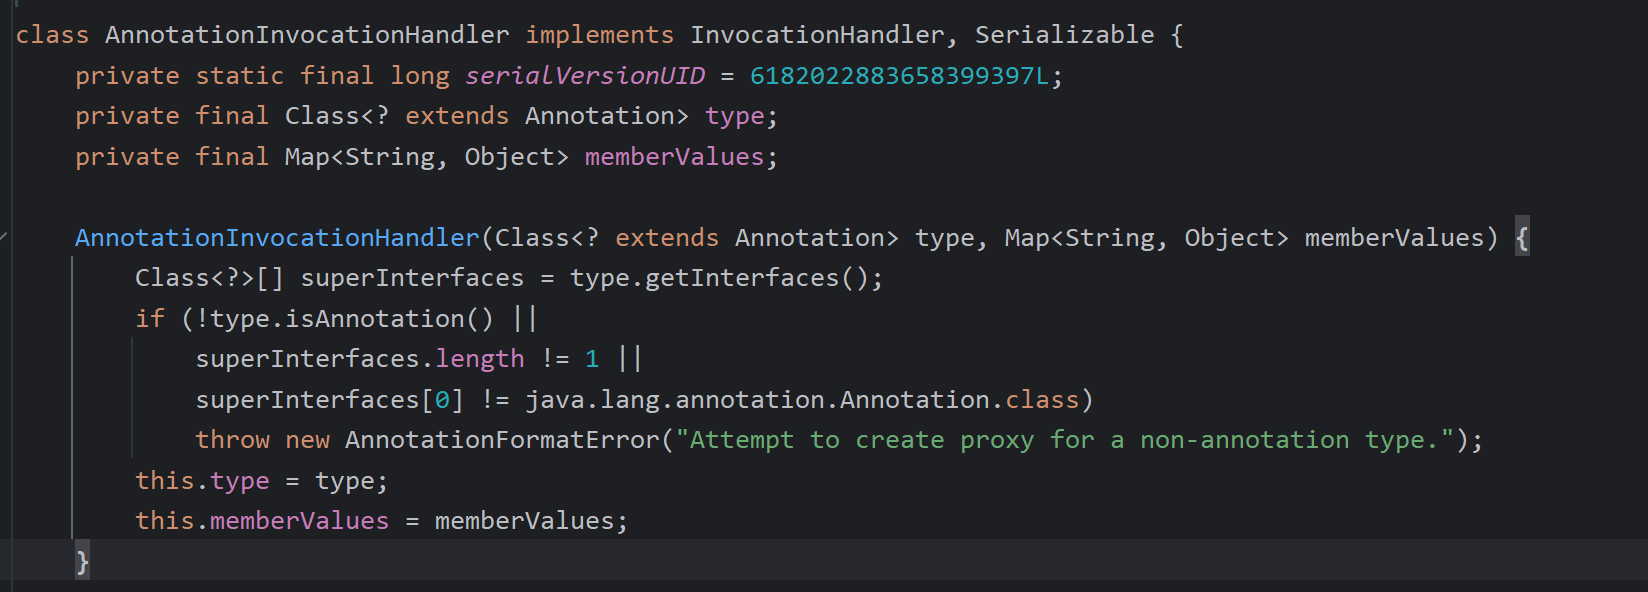This screenshot has width=1648, height=592.
Task: Click "type" in the this.type assignment
Action: [240, 481]
